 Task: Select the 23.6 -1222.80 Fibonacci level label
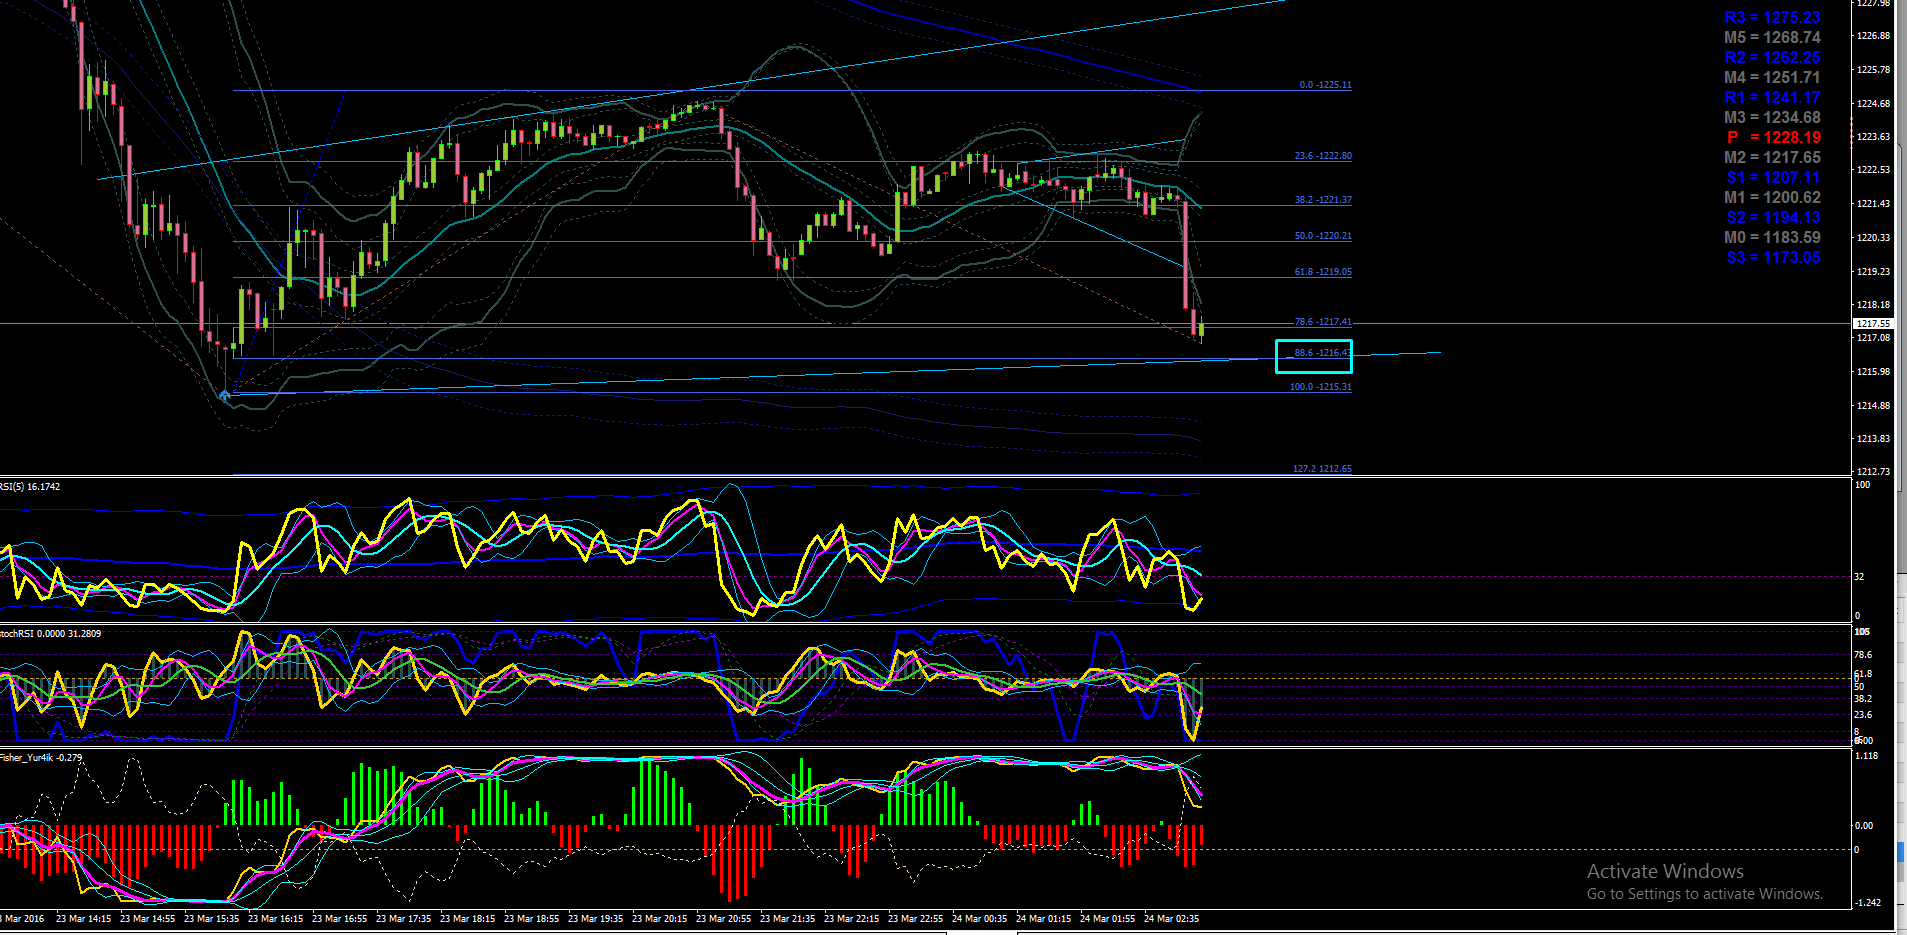tap(1323, 156)
